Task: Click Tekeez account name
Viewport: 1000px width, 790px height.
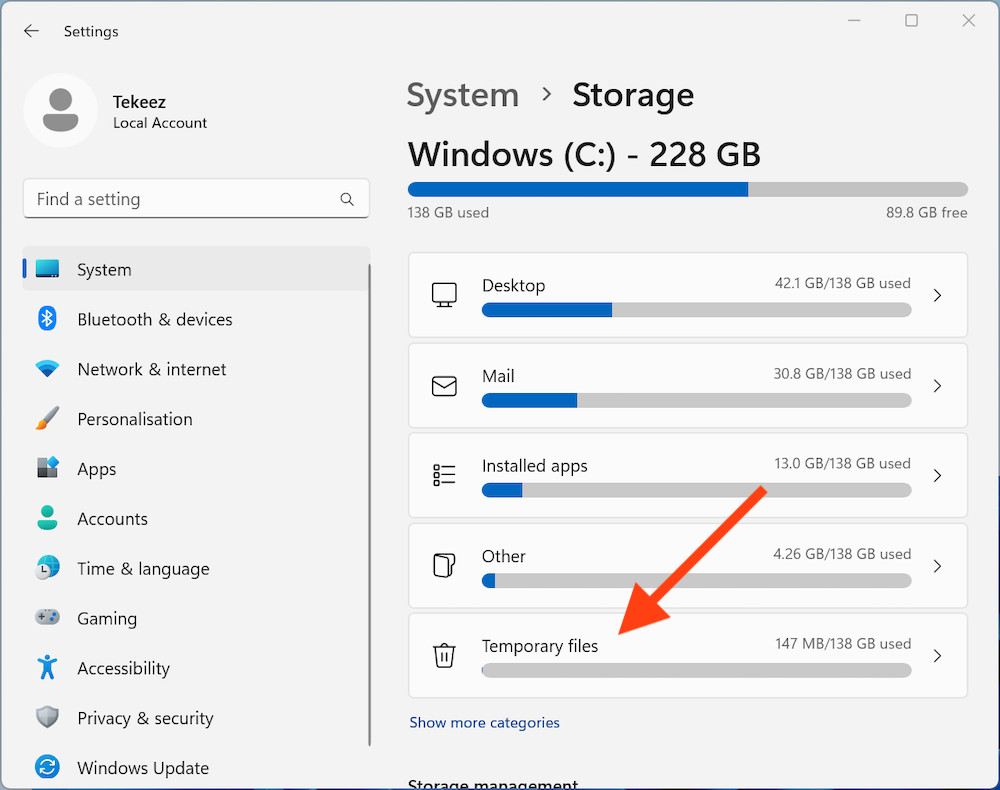Action: (x=139, y=102)
